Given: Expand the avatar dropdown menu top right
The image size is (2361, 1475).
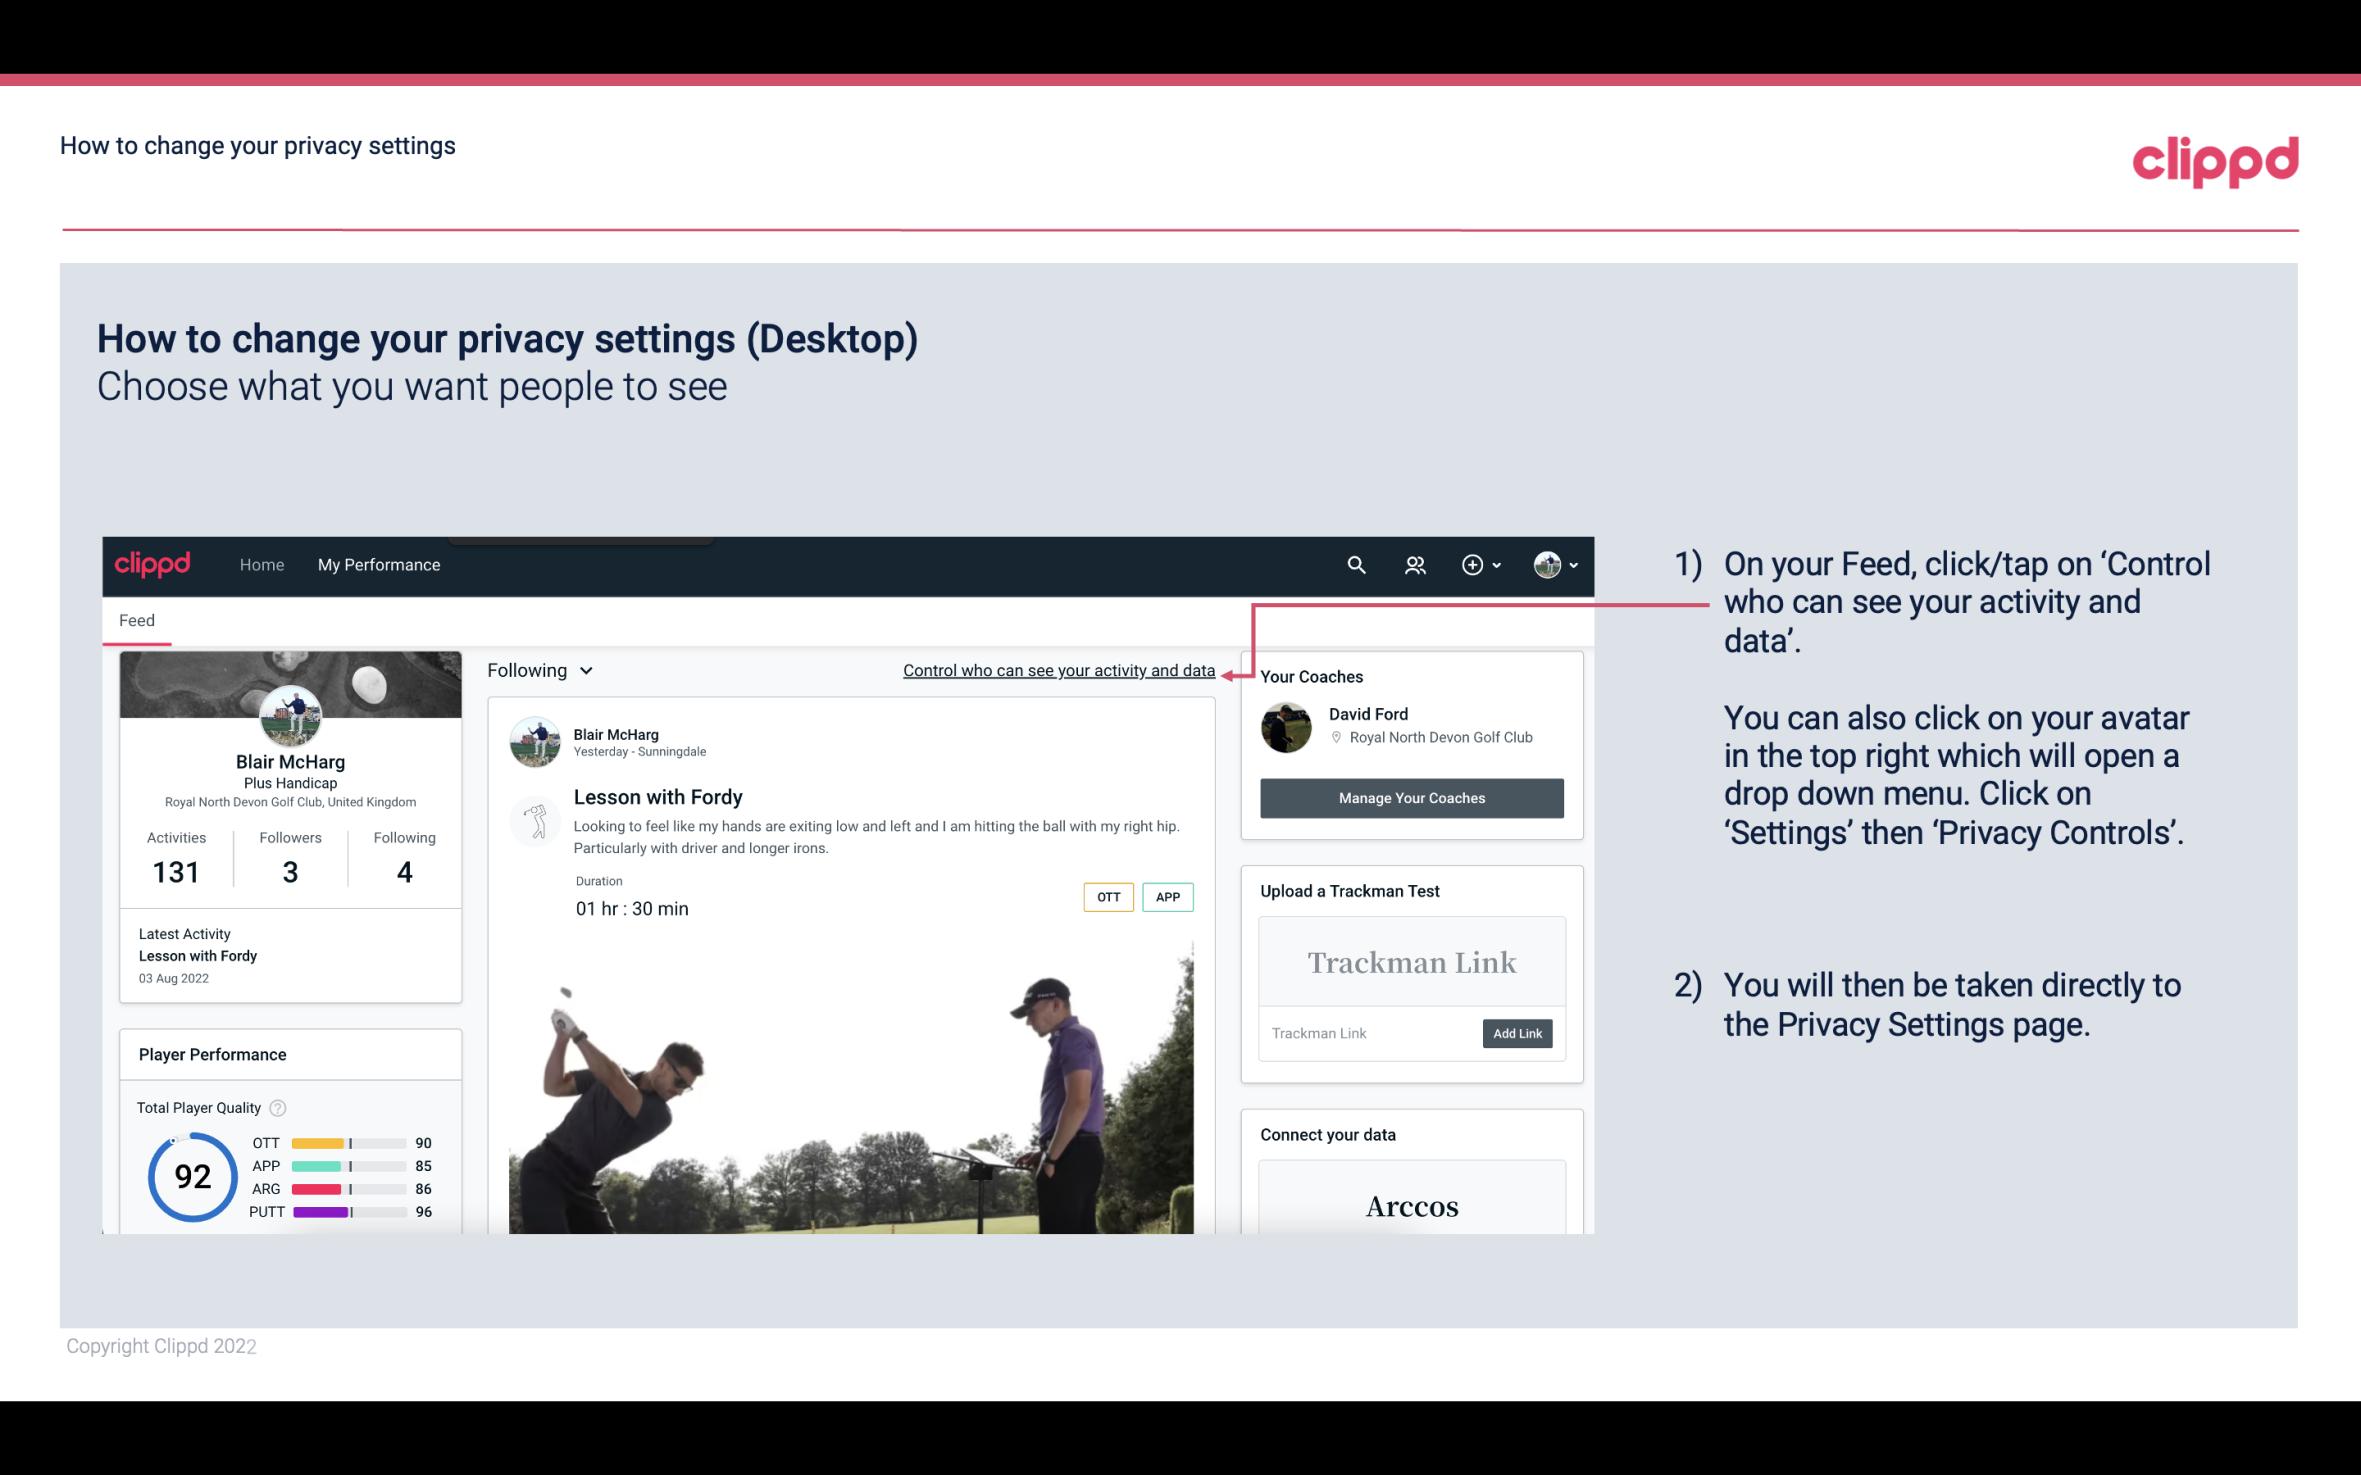Looking at the screenshot, I should [x=1556, y=564].
